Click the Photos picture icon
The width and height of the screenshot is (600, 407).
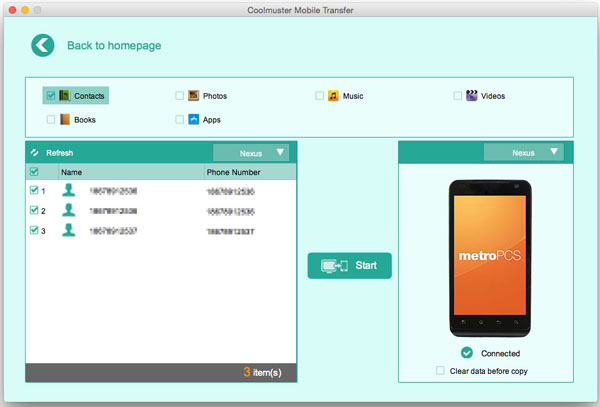pyautogui.click(x=194, y=95)
